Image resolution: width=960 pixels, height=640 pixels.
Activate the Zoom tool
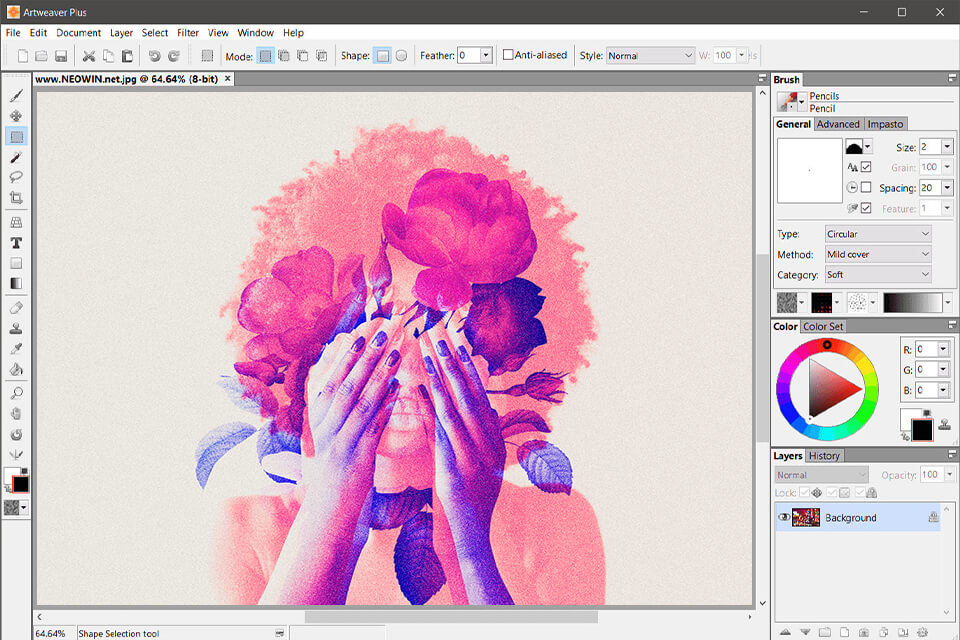coord(16,392)
